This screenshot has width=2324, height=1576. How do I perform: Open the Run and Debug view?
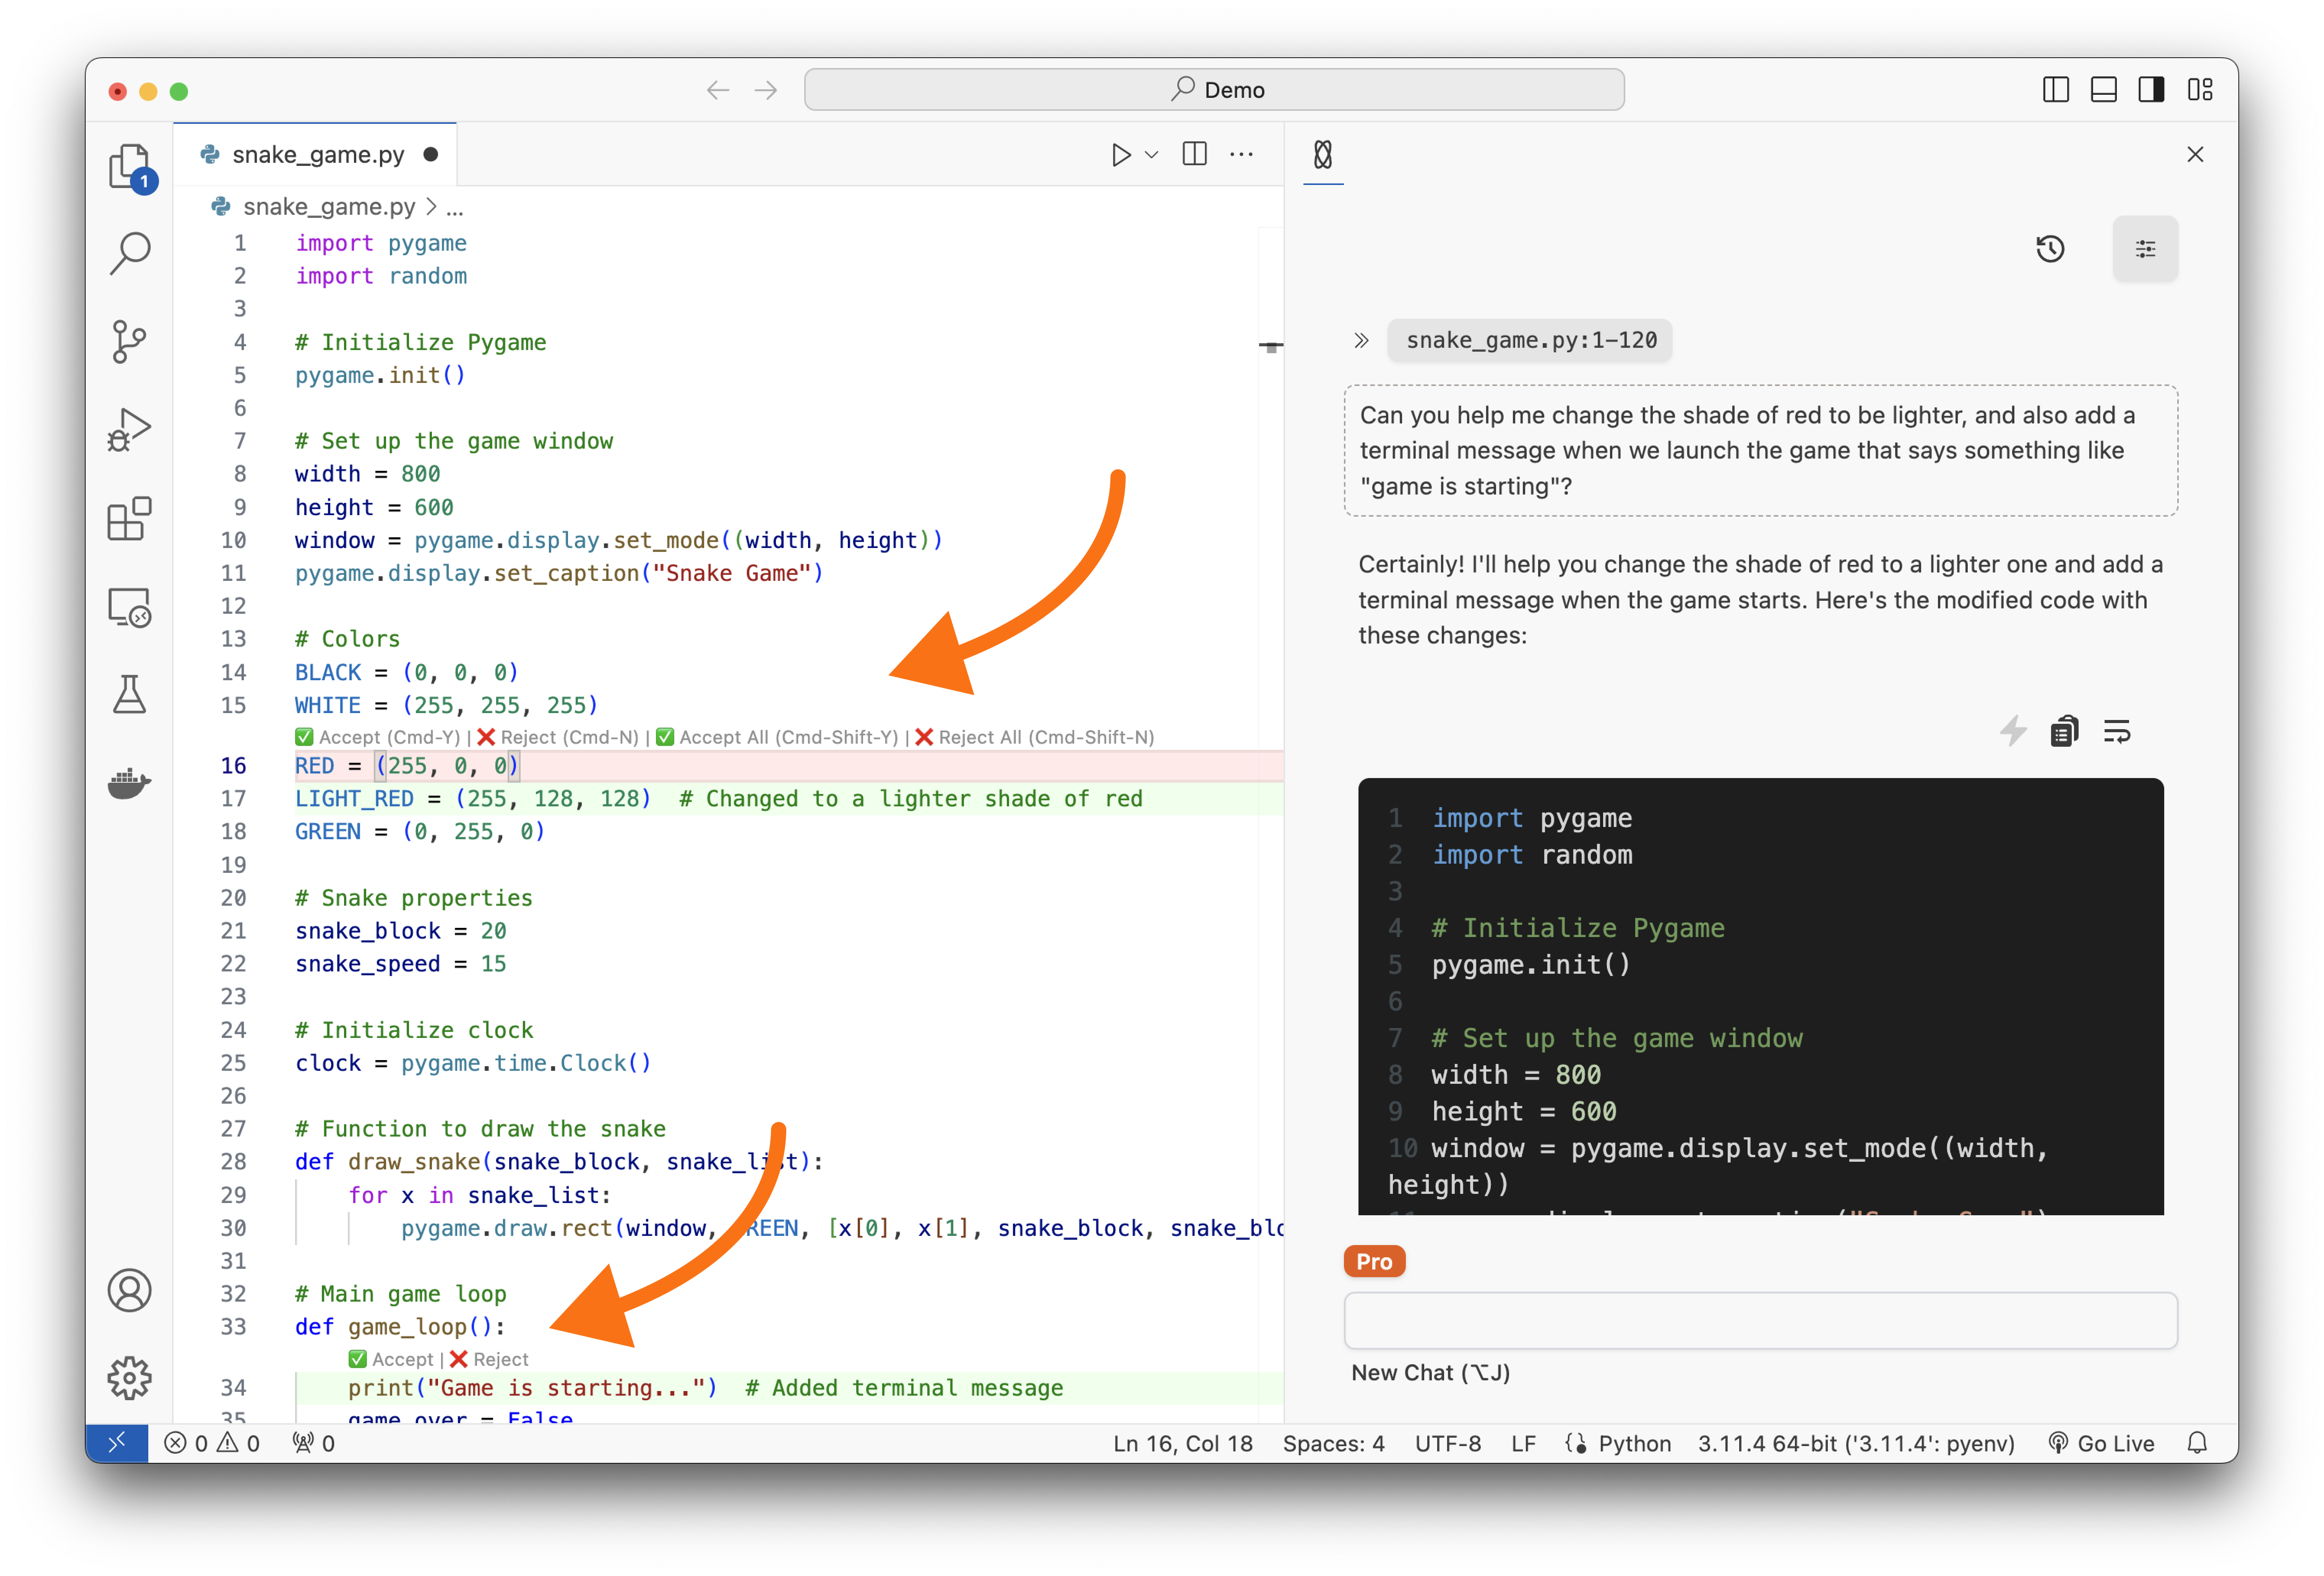click(x=129, y=430)
